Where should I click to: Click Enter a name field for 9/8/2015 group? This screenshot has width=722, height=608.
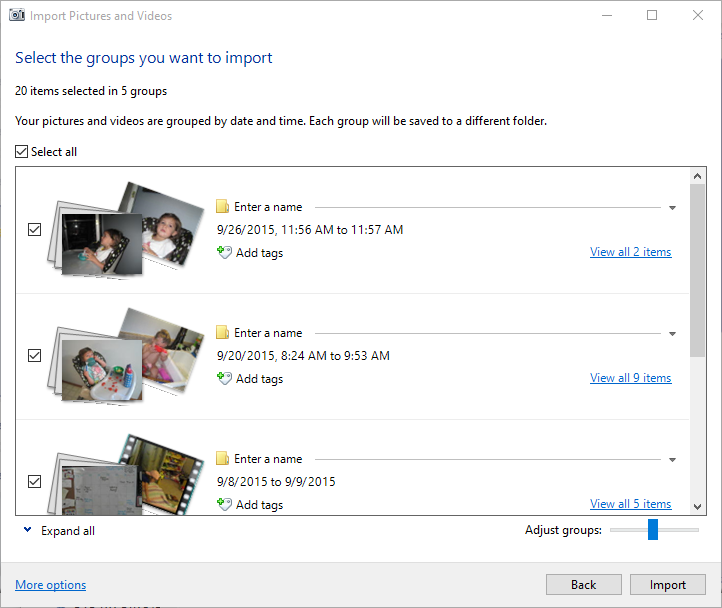tap(447, 459)
